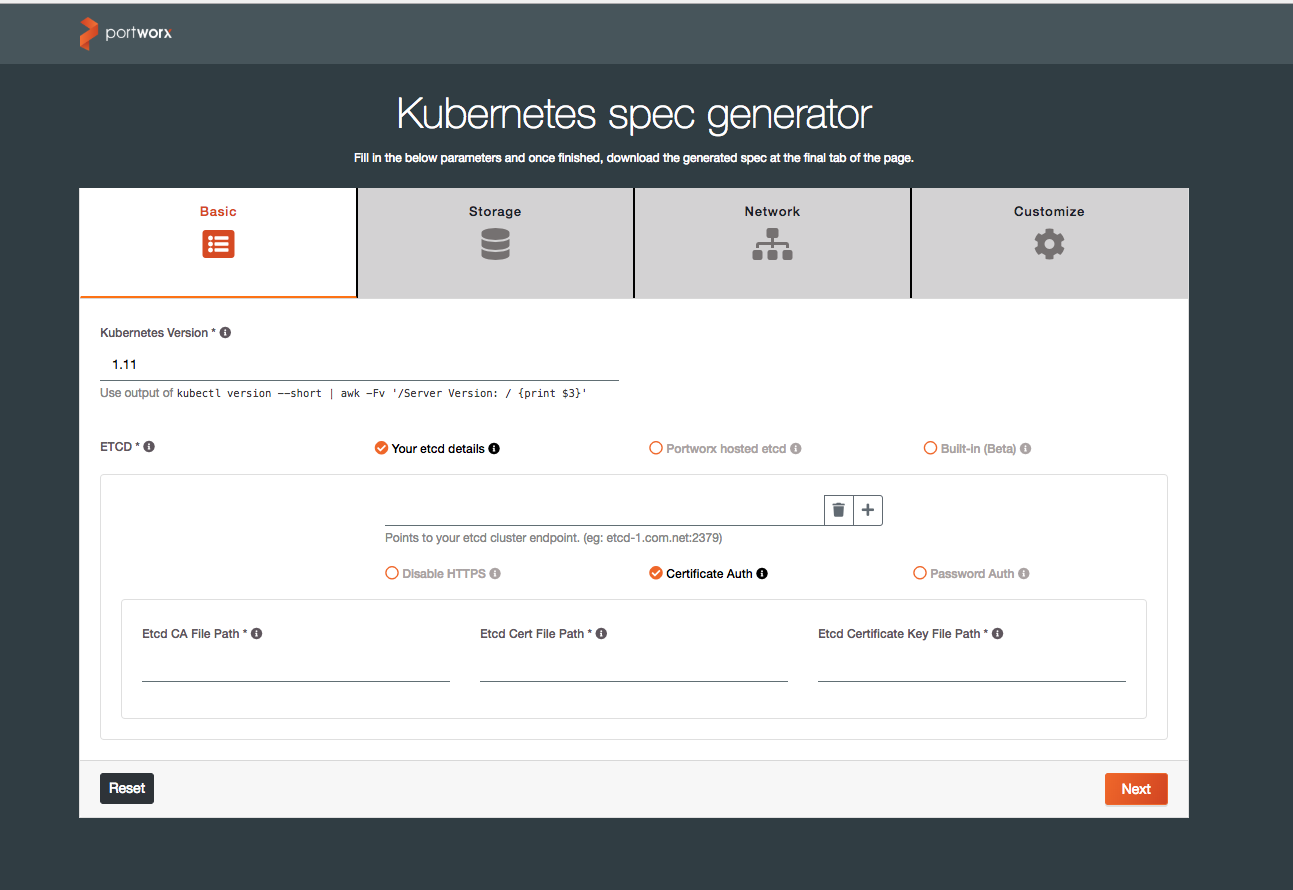Show info for Etcd Certificate Key File Path
The width and height of the screenshot is (1293, 890).
pyautogui.click(x=998, y=633)
